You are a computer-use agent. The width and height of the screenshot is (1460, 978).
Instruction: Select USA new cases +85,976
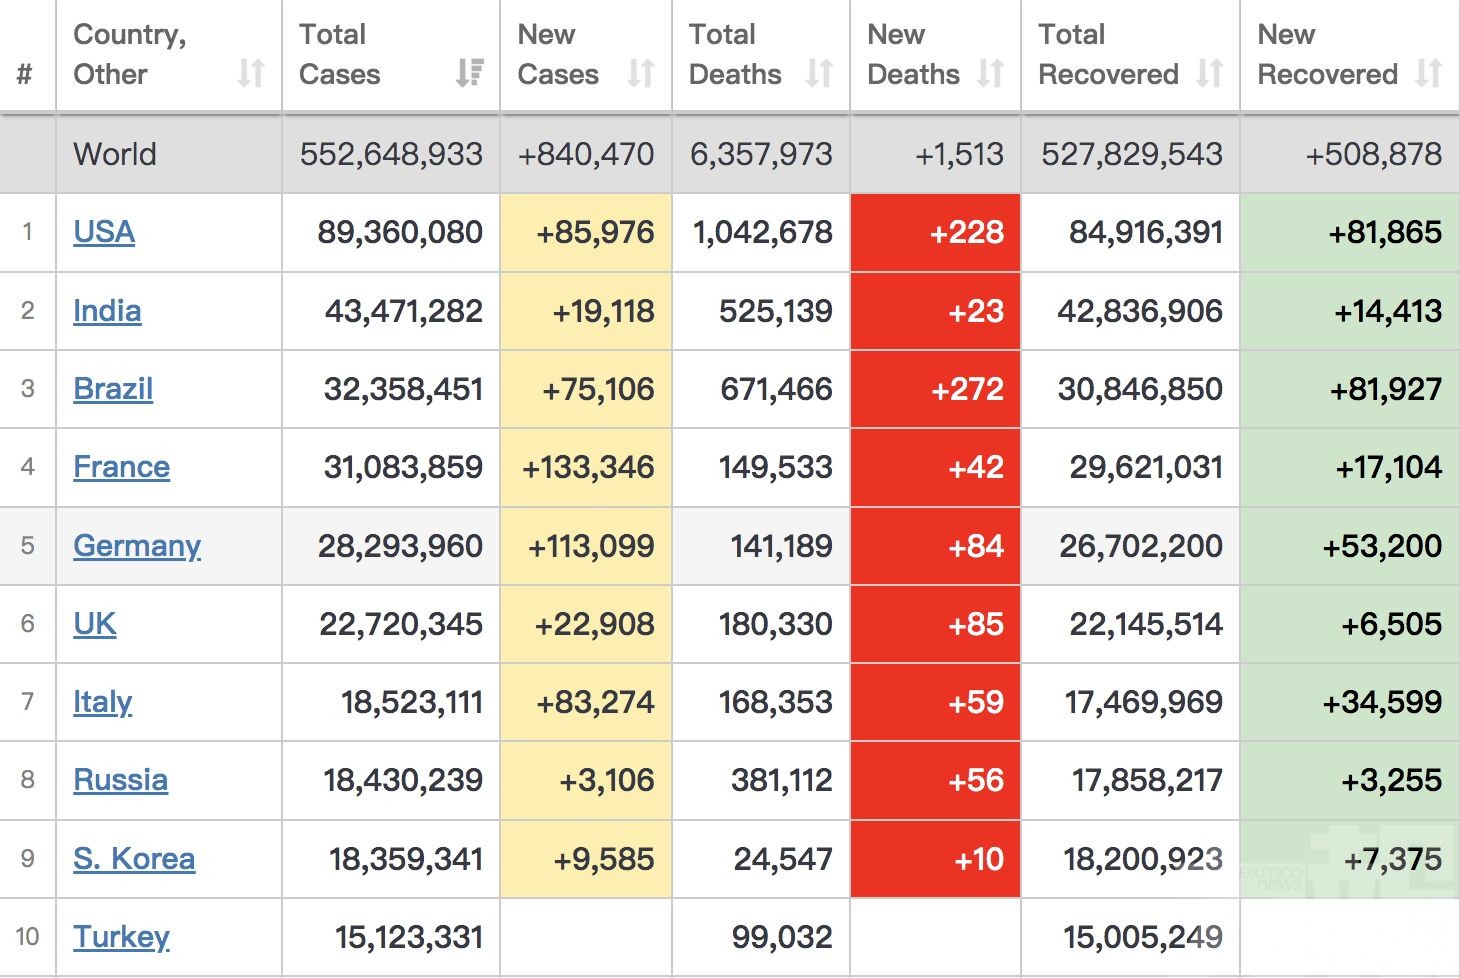click(x=595, y=232)
